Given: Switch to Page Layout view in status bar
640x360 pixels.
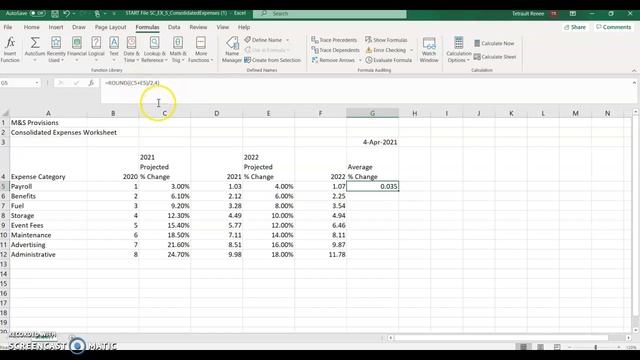Looking at the screenshot, I should tap(540, 347).
